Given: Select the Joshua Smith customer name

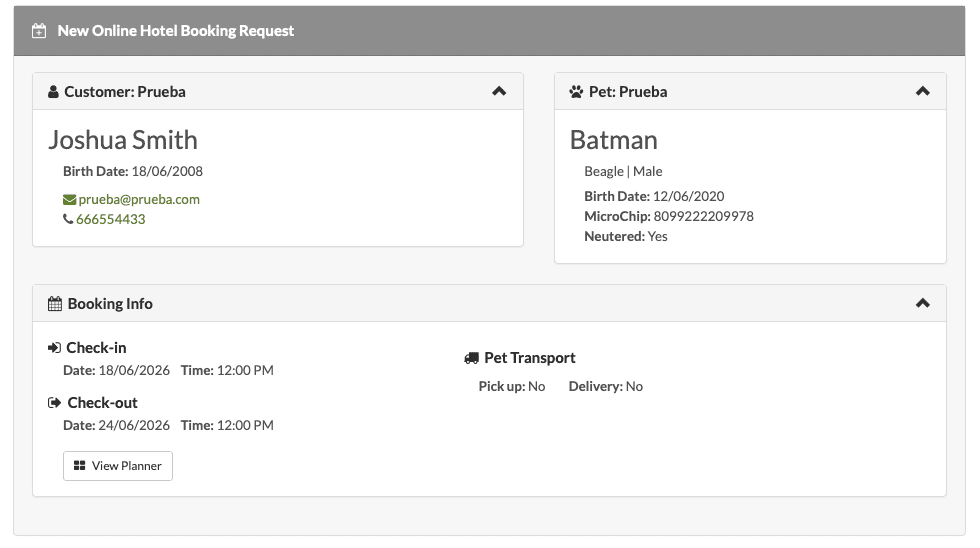Looking at the screenshot, I should [123, 140].
